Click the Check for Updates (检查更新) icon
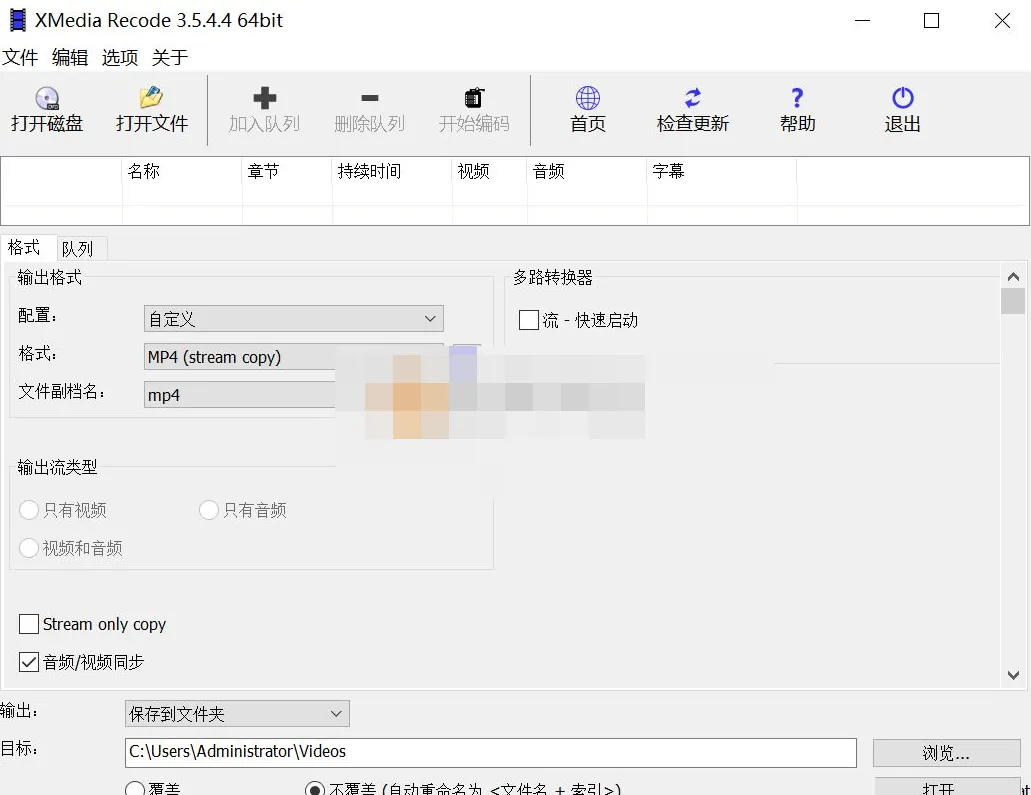Screen dimensions: 1031x795 pyautogui.click(x=692, y=98)
